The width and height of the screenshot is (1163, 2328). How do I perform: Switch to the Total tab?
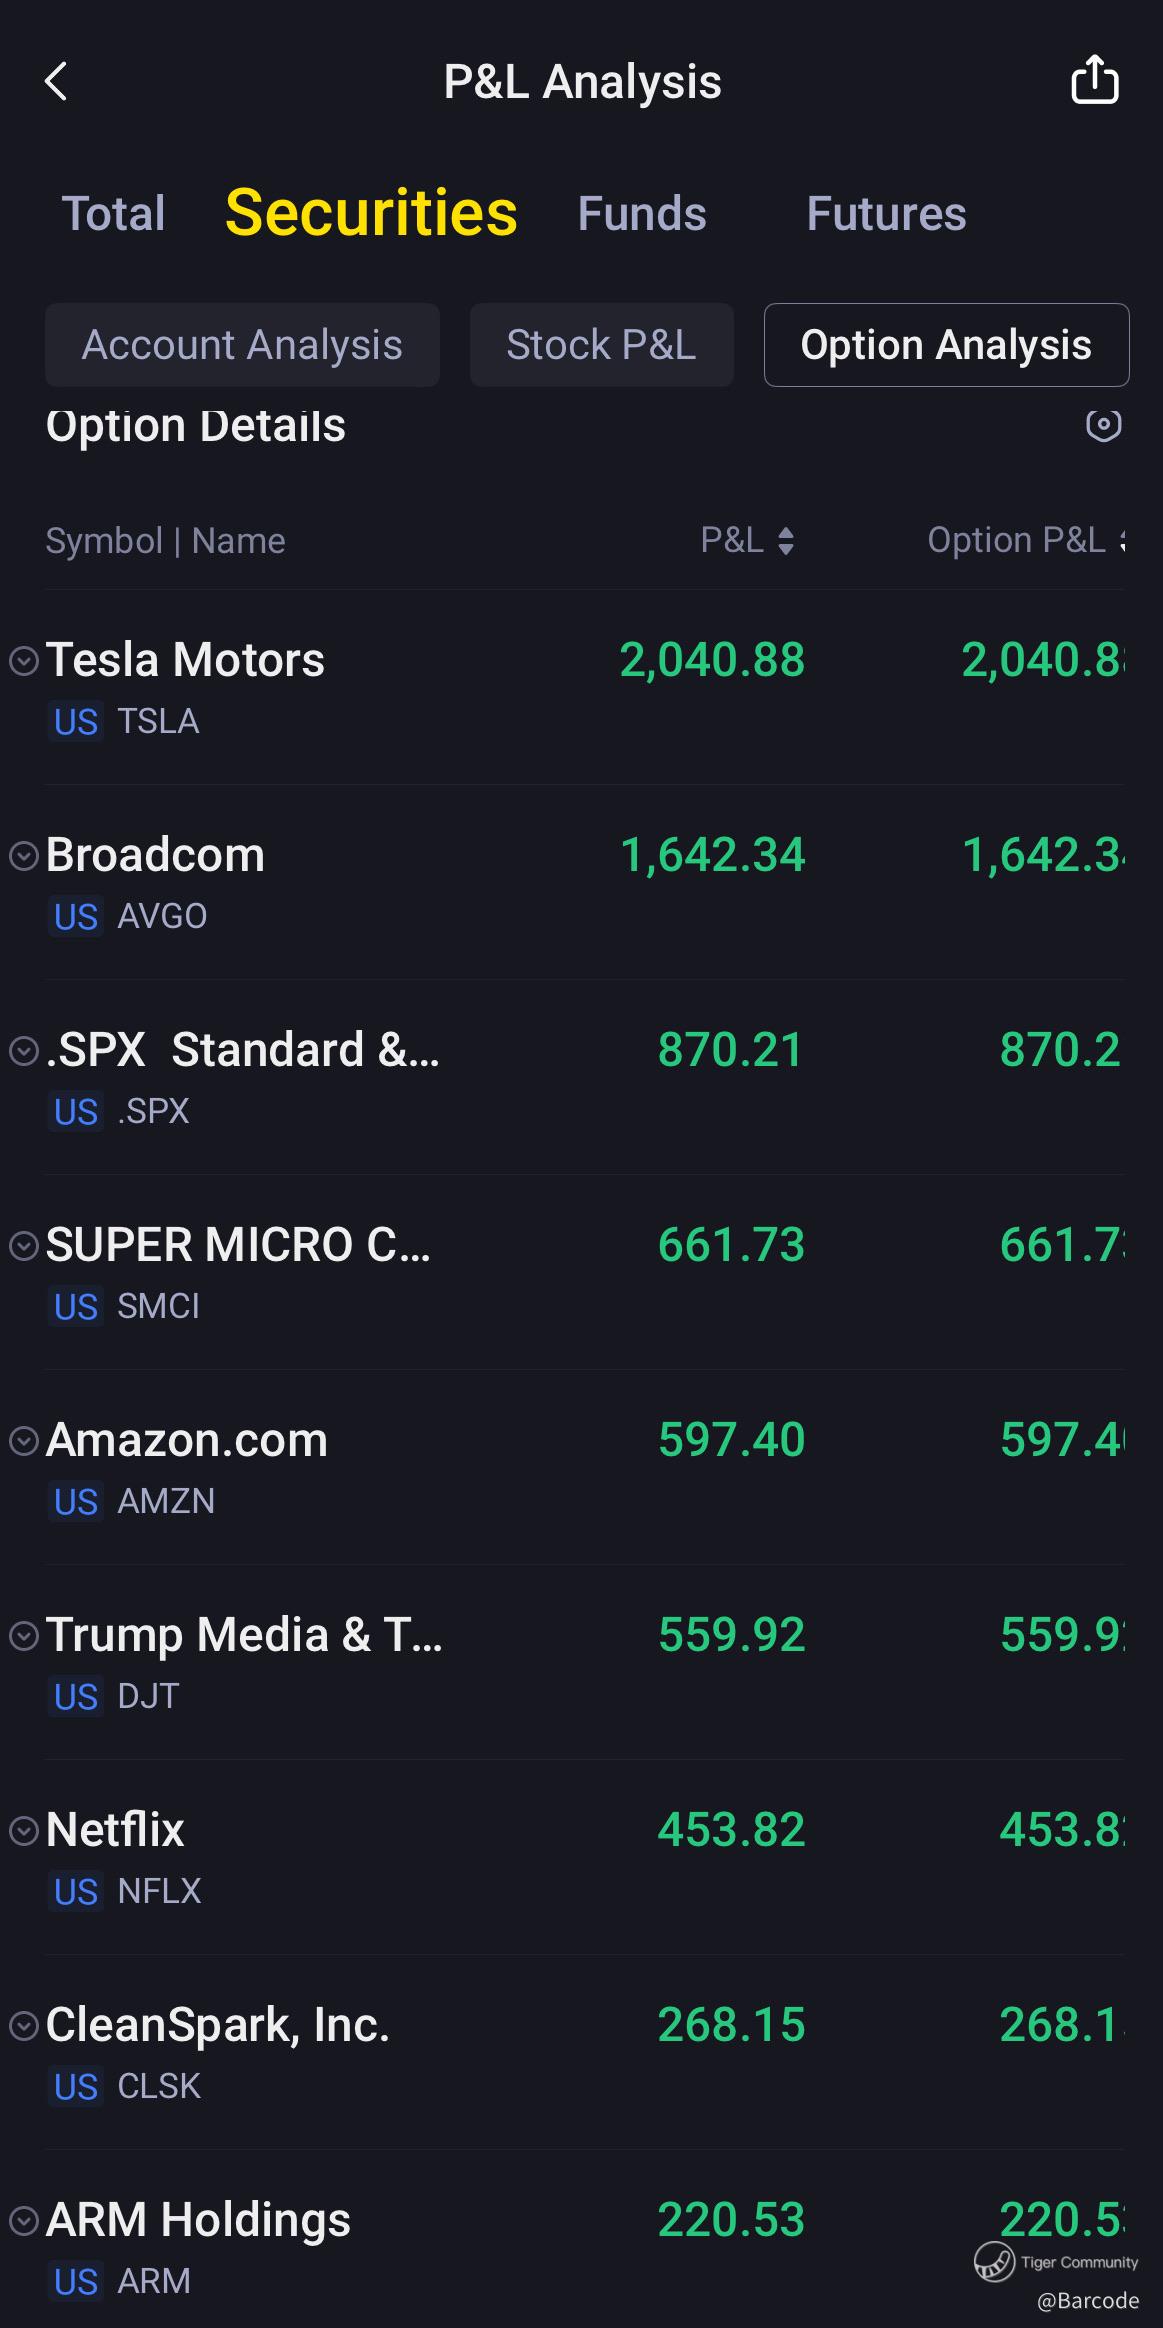coord(114,214)
